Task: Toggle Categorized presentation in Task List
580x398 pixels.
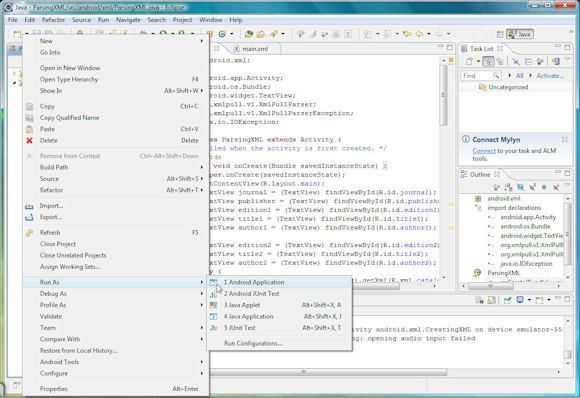Action: (488, 62)
